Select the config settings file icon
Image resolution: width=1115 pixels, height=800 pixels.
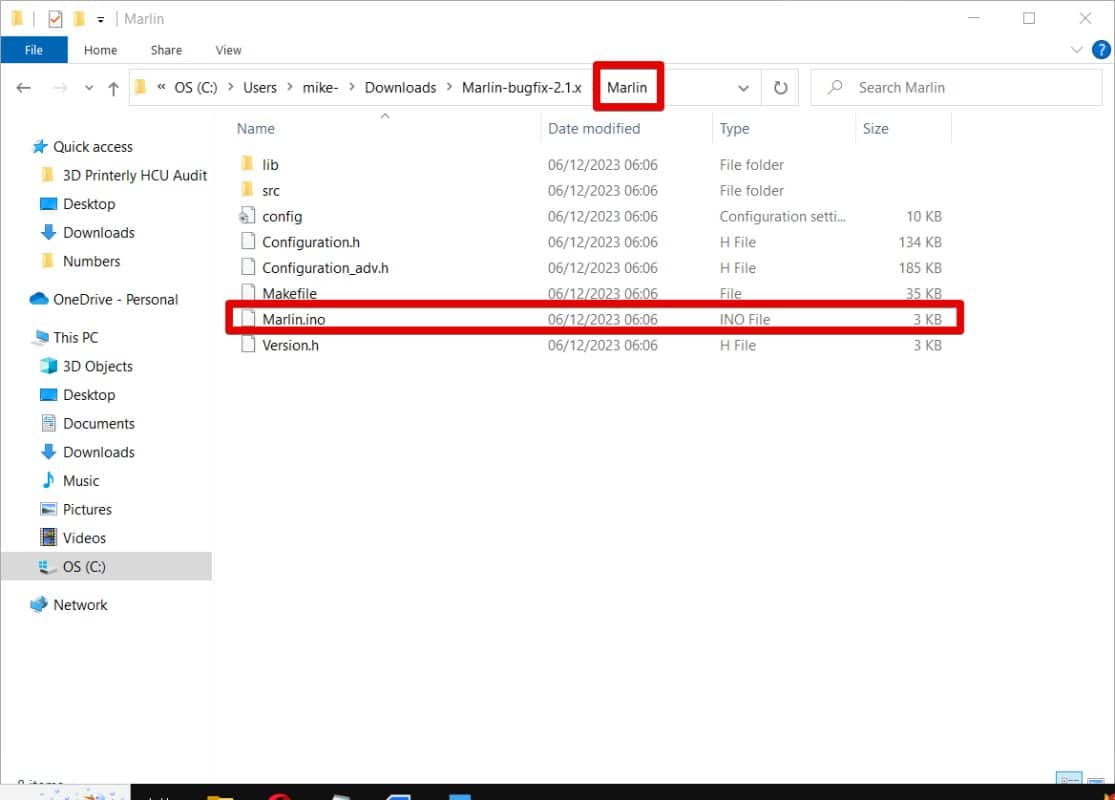[x=248, y=216]
